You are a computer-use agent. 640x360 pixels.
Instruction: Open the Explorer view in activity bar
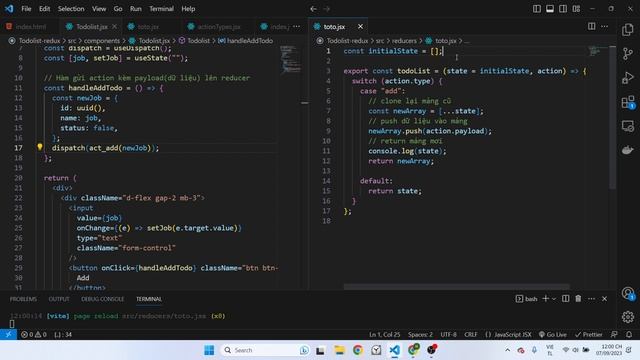pyautogui.click(x=628, y=29)
